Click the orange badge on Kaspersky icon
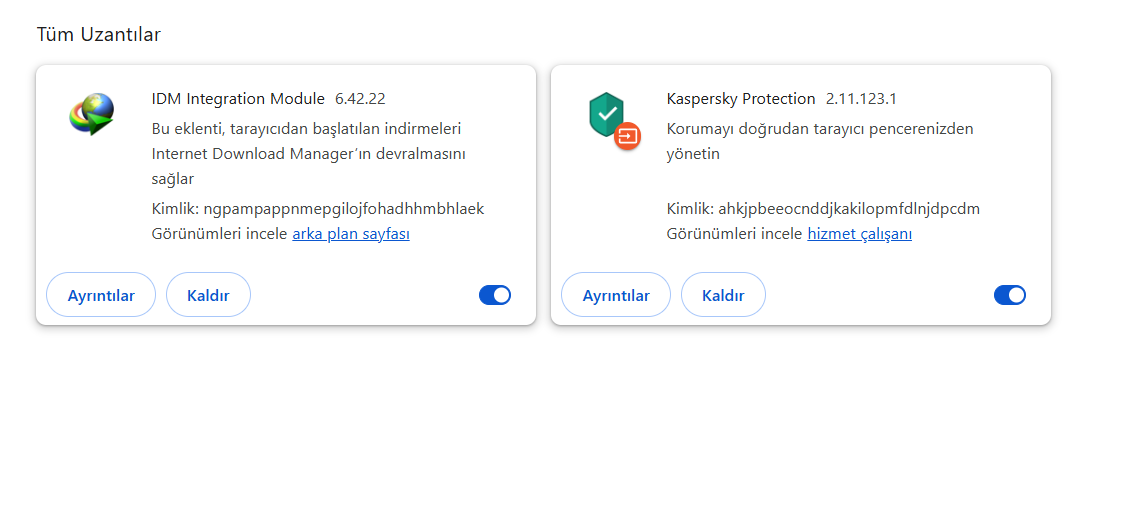 coord(628,135)
